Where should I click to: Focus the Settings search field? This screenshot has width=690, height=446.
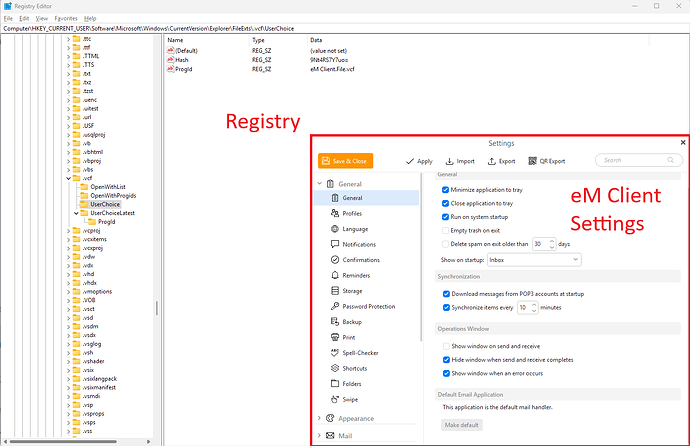[639, 160]
